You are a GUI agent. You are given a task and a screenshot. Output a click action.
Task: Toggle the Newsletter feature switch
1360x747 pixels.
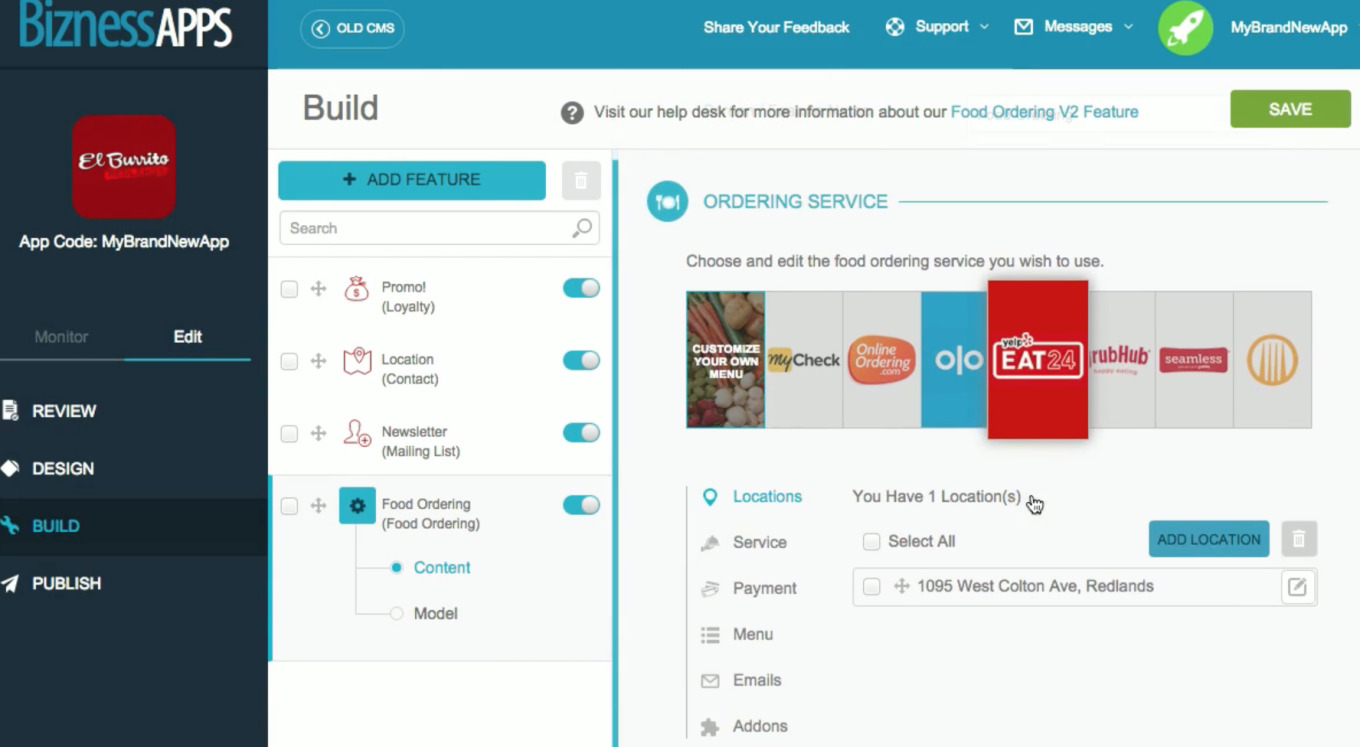click(x=581, y=432)
